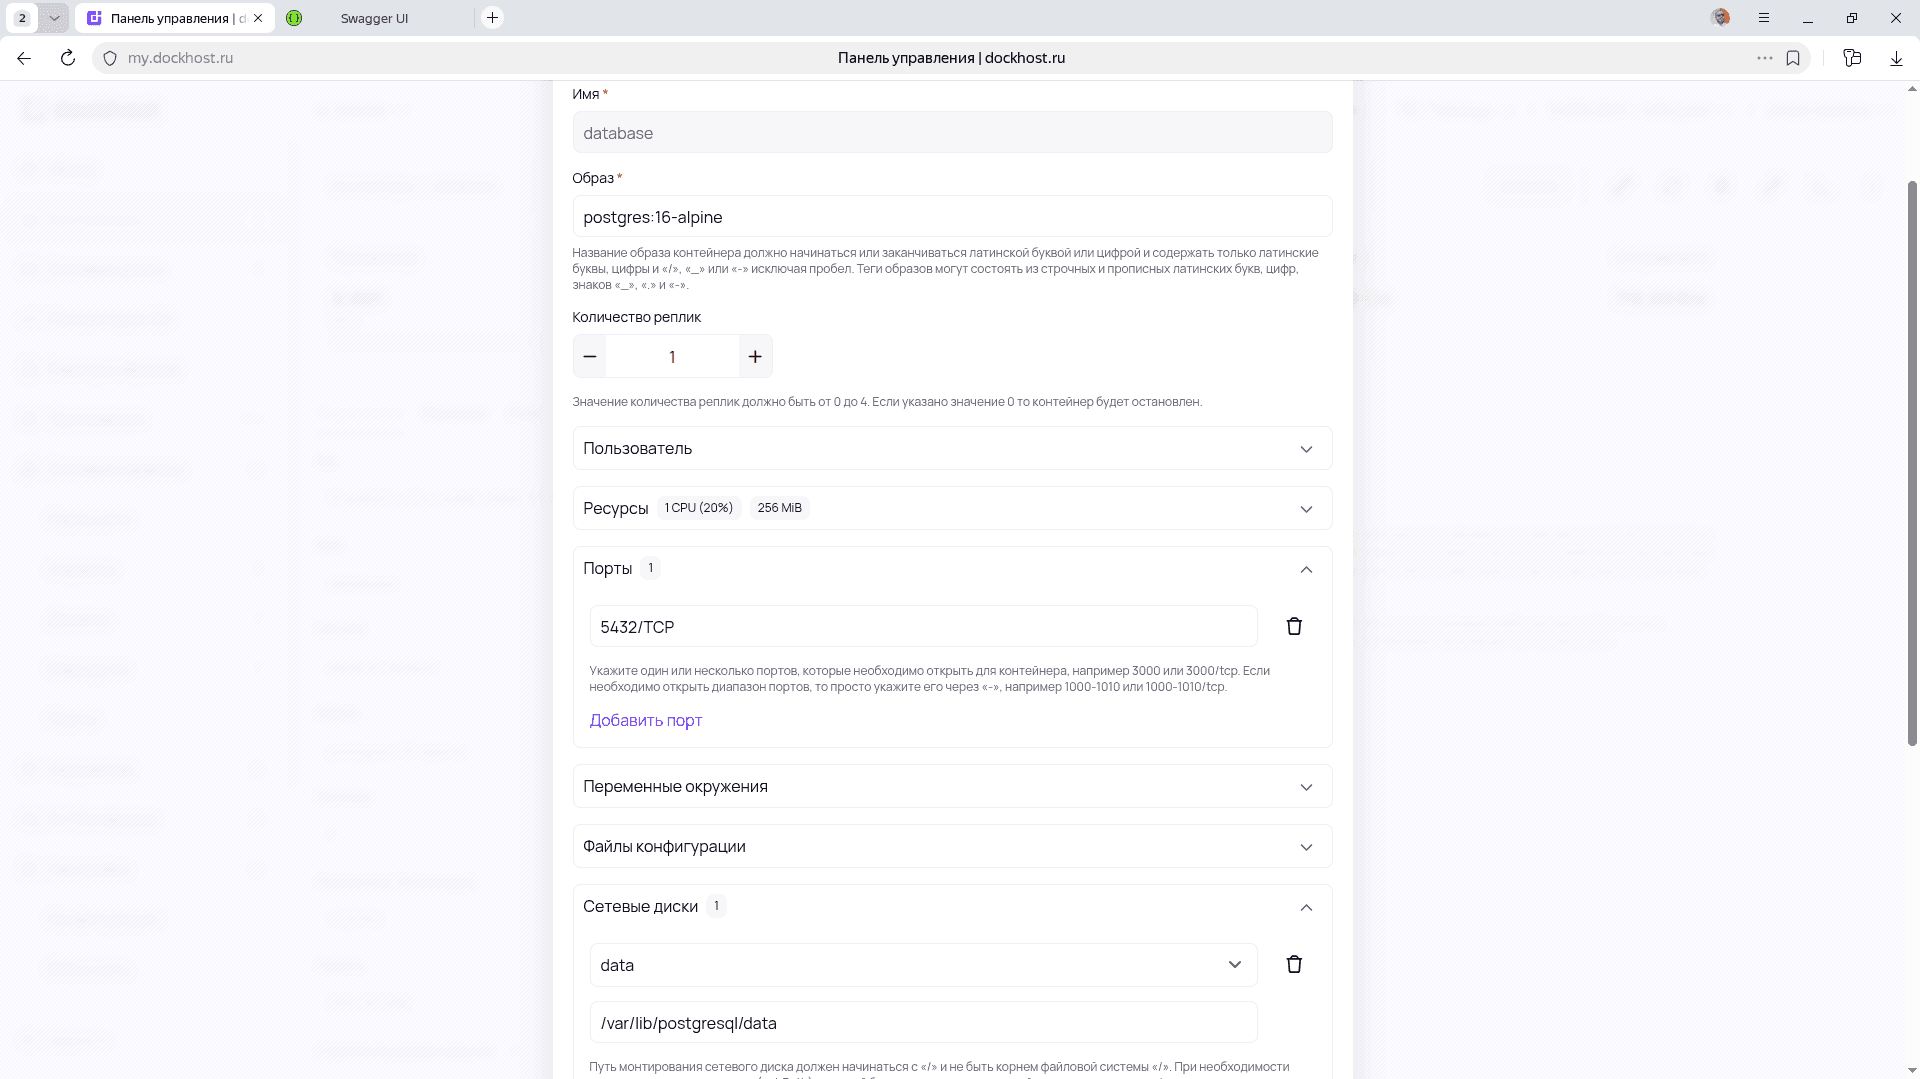Open the collections icon in toolbar

pyautogui.click(x=1852, y=58)
